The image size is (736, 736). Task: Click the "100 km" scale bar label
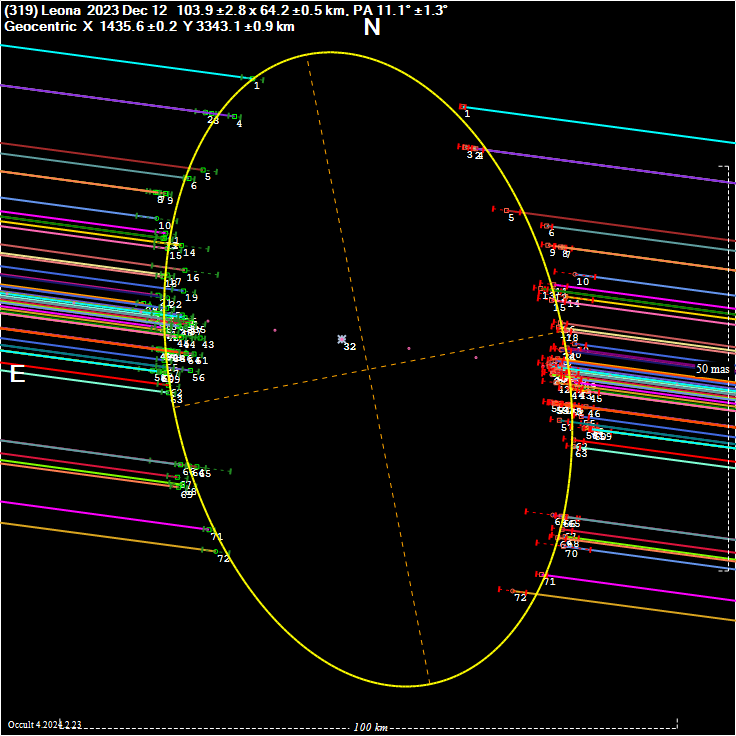point(370,727)
